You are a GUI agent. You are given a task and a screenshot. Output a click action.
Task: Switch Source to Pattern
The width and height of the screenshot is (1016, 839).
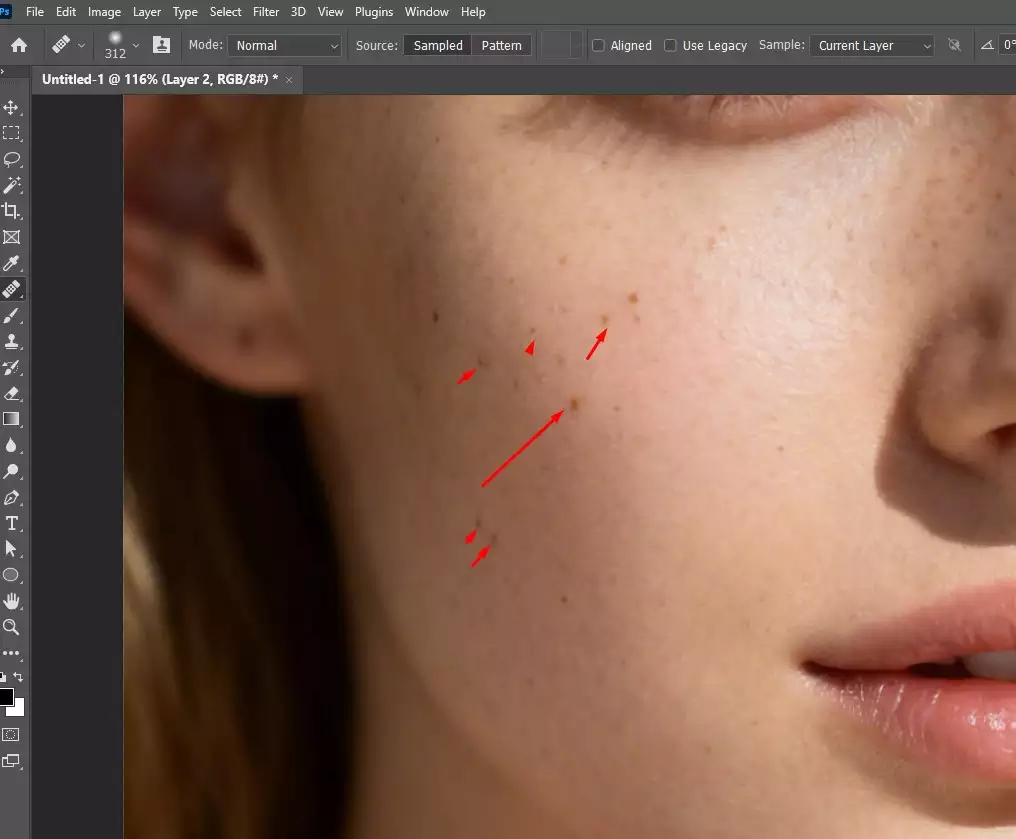click(x=501, y=45)
